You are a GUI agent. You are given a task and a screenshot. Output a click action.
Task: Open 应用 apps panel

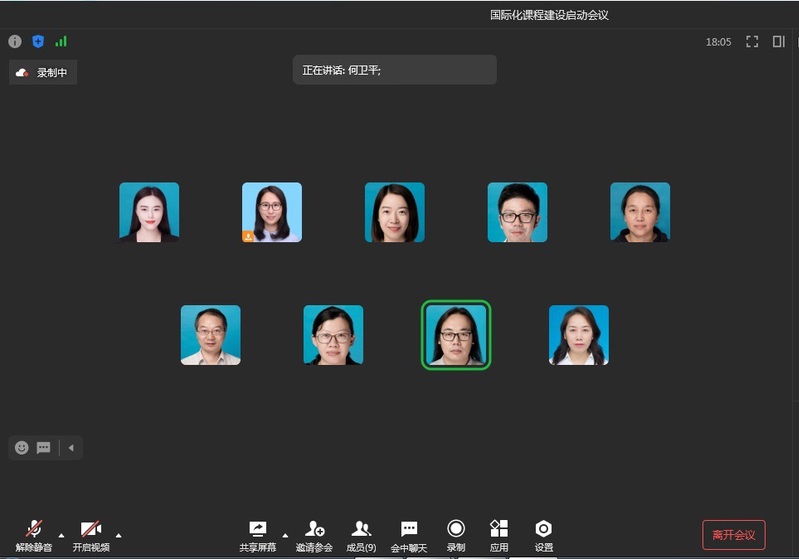point(499,536)
